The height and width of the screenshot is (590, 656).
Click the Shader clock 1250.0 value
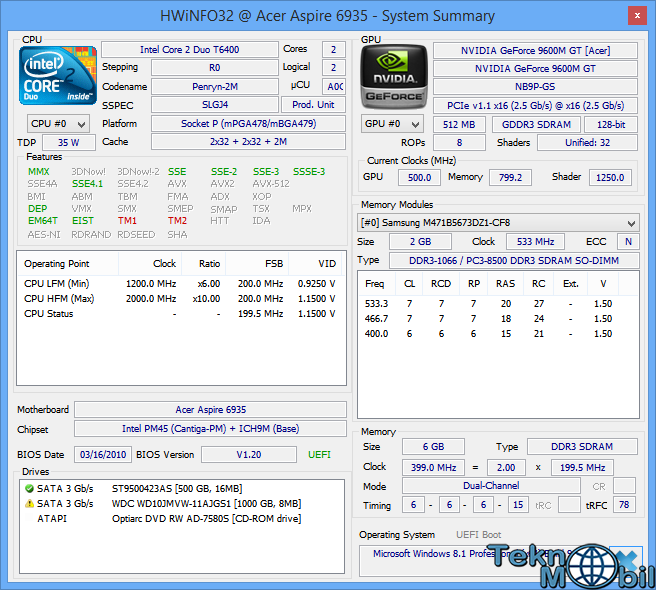click(610, 177)
